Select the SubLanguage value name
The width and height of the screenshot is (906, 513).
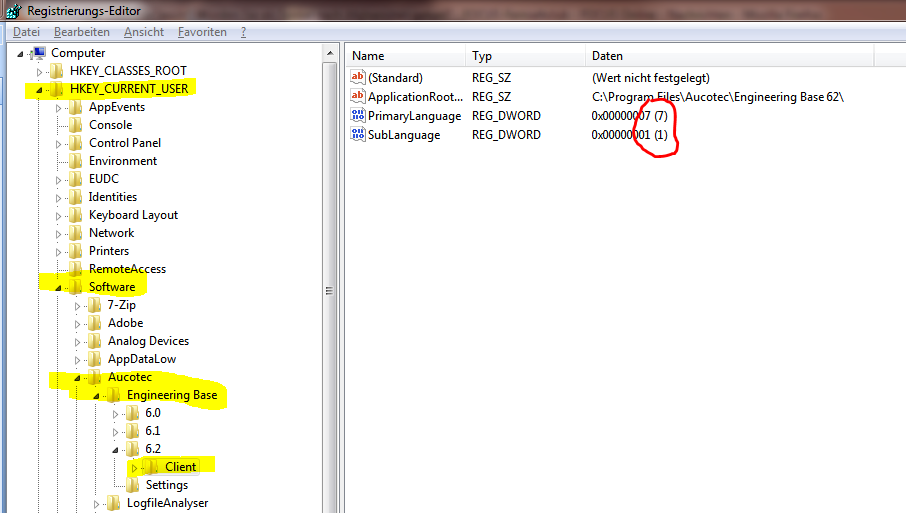(404, 135)
